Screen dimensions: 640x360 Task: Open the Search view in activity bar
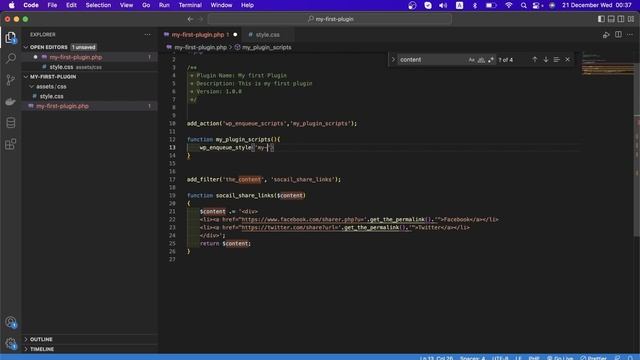pos(11,58)
